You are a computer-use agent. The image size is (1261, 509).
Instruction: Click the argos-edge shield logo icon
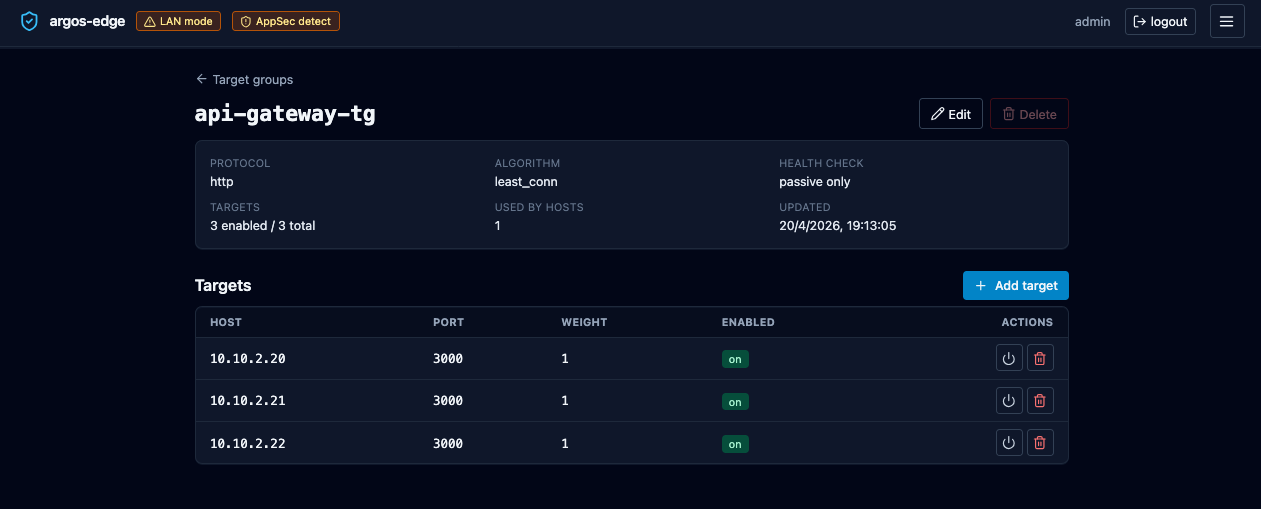click(29, 21)
